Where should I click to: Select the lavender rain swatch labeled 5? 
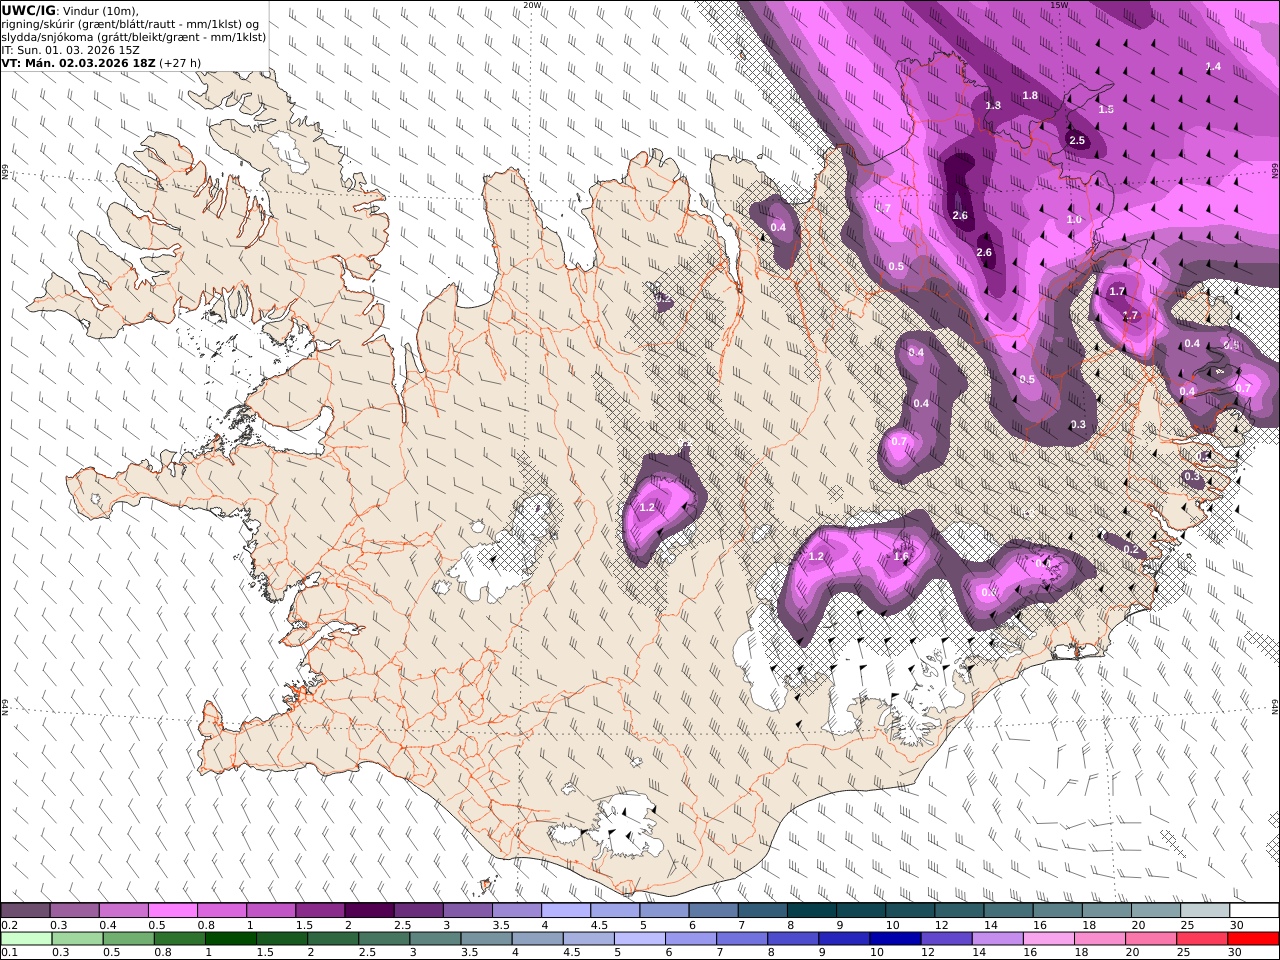(639, 939)
